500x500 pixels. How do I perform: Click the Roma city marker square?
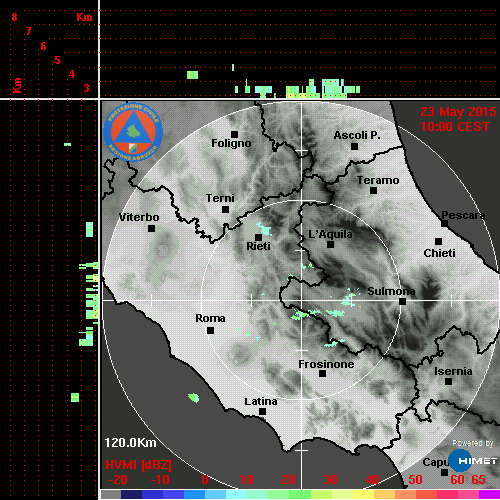tap(210, 330)
